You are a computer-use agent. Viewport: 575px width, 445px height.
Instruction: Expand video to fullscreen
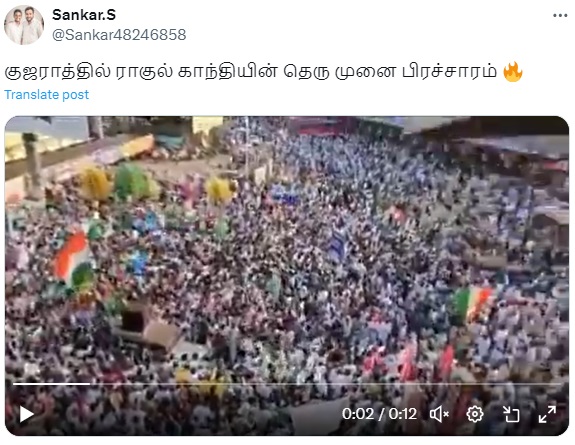pos(547,415)
